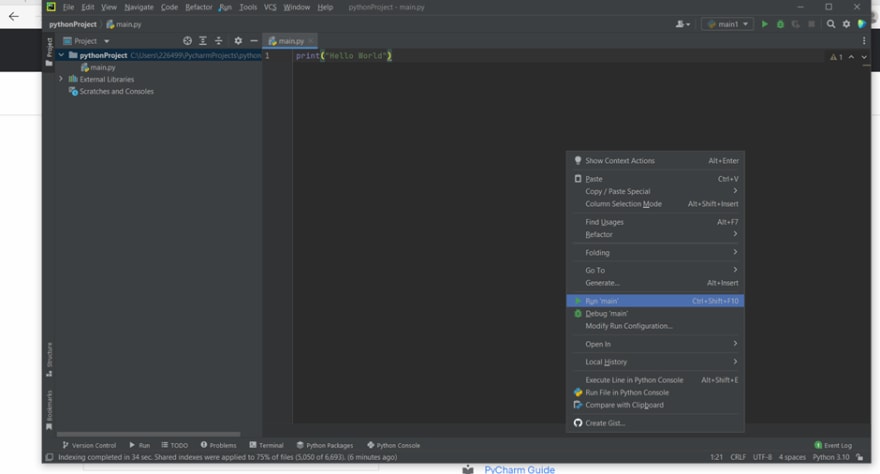Image resolution: width=880 pixels, height=474 pixels.
Task: Open the main1 run configuration dropdown
Action: click(727, 24)
